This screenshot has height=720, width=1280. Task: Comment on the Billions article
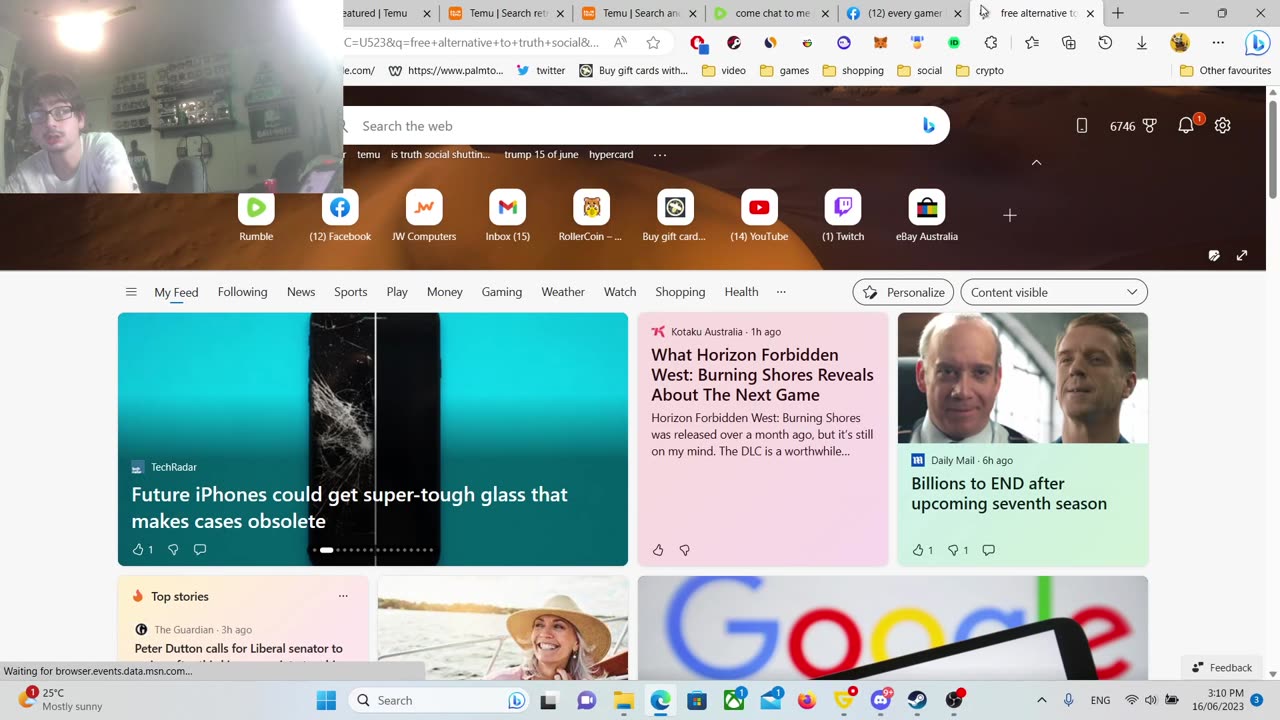[x=989, y=550]
